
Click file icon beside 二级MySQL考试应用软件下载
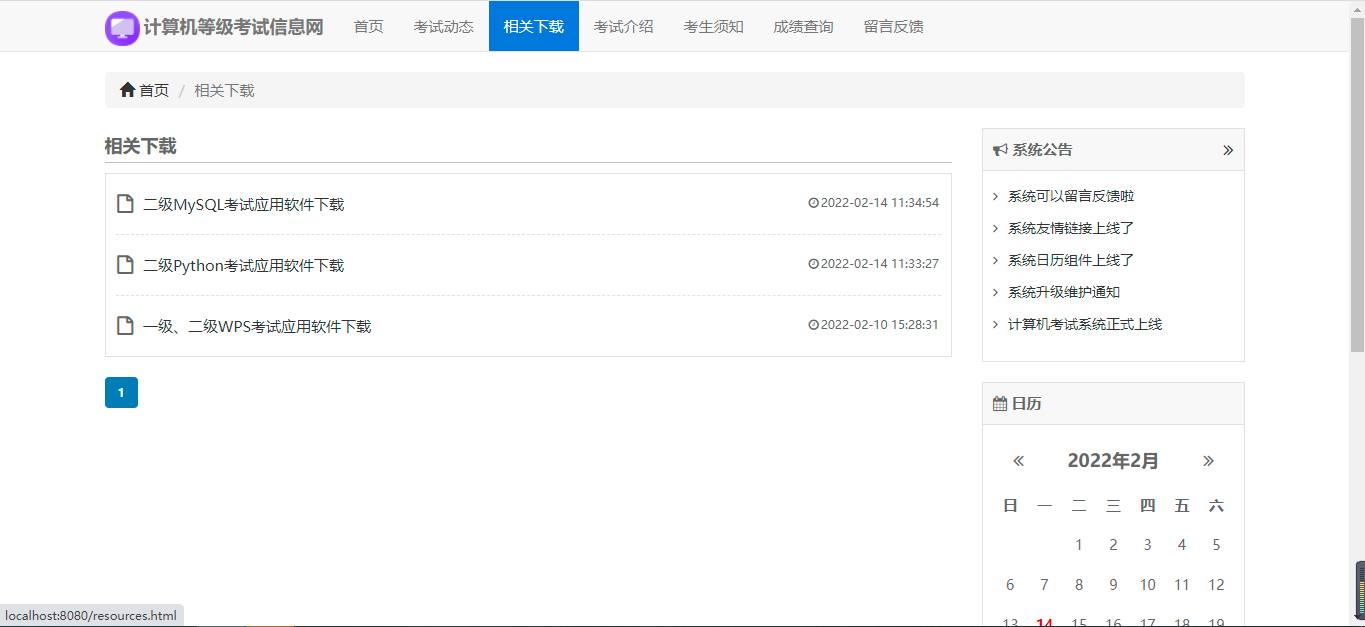coord(126,204)
